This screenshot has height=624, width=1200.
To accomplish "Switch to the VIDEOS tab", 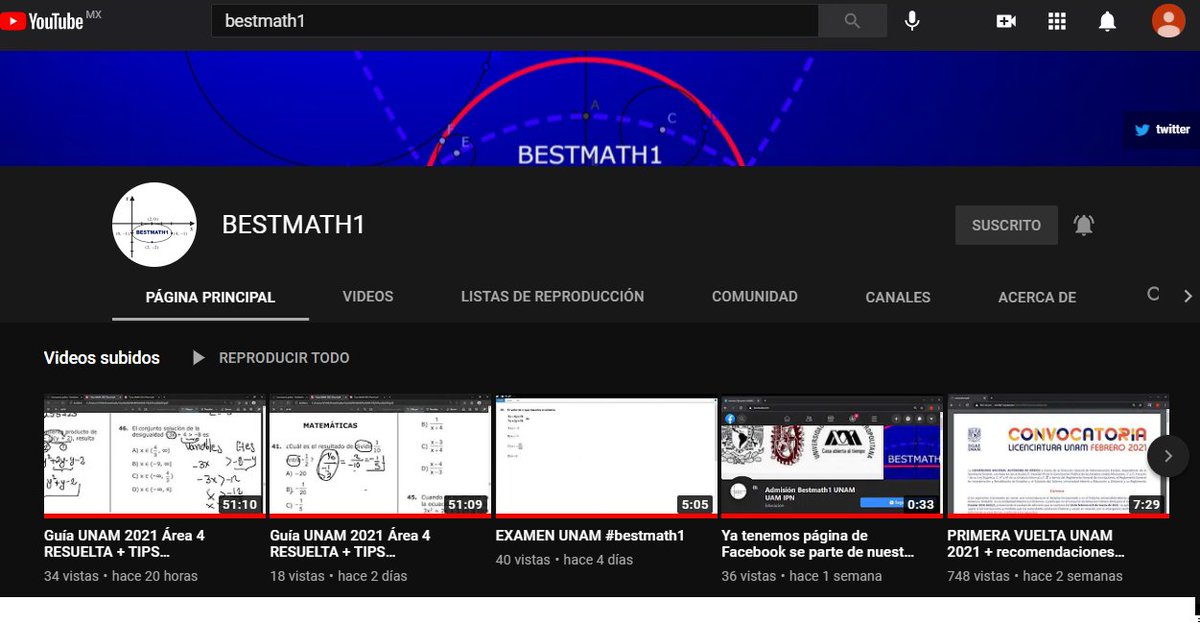I will point(368,297).
